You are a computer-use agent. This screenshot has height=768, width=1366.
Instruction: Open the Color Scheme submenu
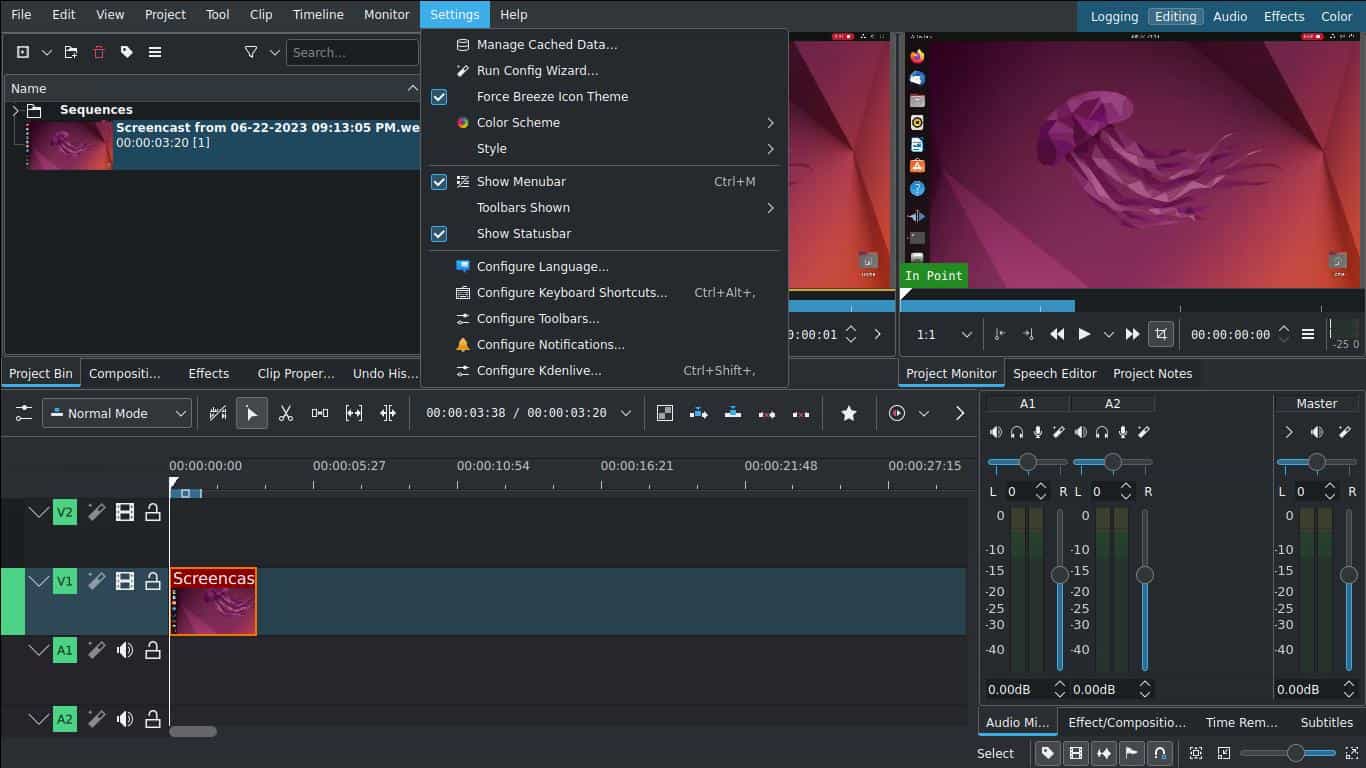(x=519, y=122)
